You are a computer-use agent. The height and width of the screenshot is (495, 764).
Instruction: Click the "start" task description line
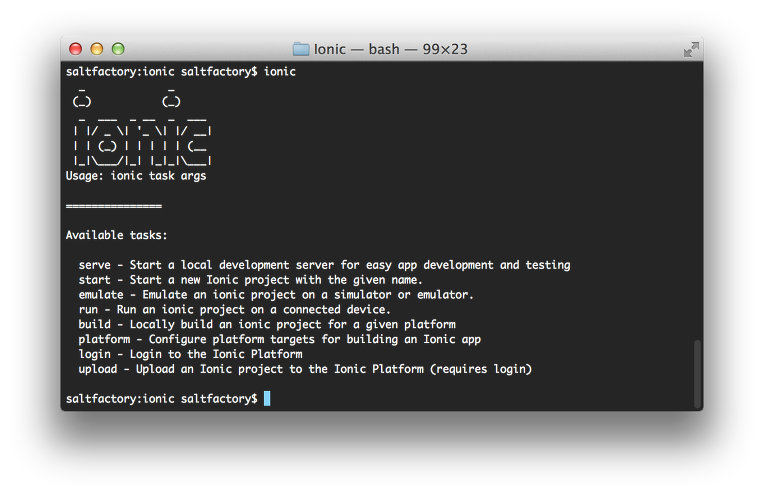pos(250,280)
